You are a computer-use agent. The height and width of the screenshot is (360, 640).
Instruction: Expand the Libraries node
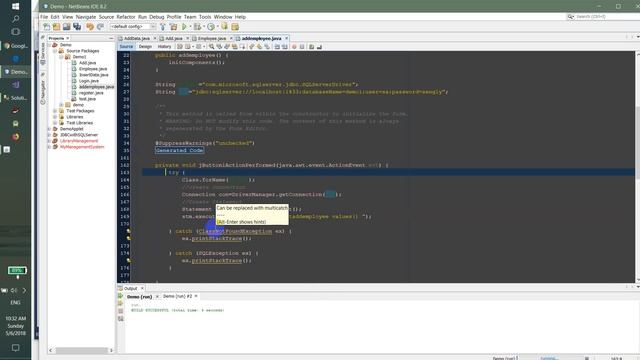click(x=56, y=117)
